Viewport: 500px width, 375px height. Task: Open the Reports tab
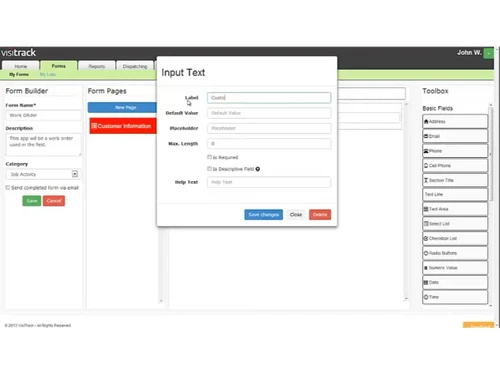click(97, 66)
